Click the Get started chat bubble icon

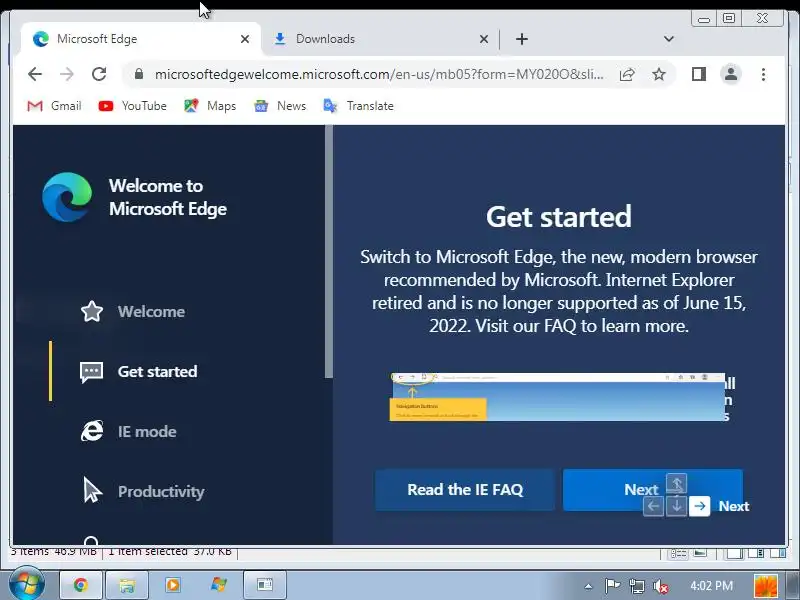click(x=91, y=372)
